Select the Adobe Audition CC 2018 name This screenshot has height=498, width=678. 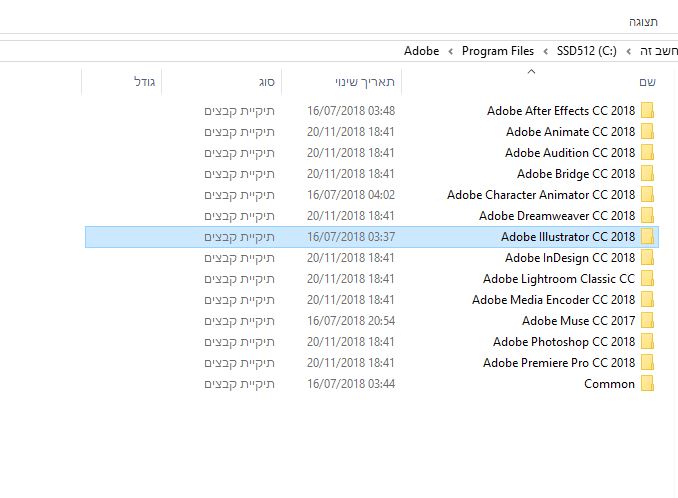(570, 153)
